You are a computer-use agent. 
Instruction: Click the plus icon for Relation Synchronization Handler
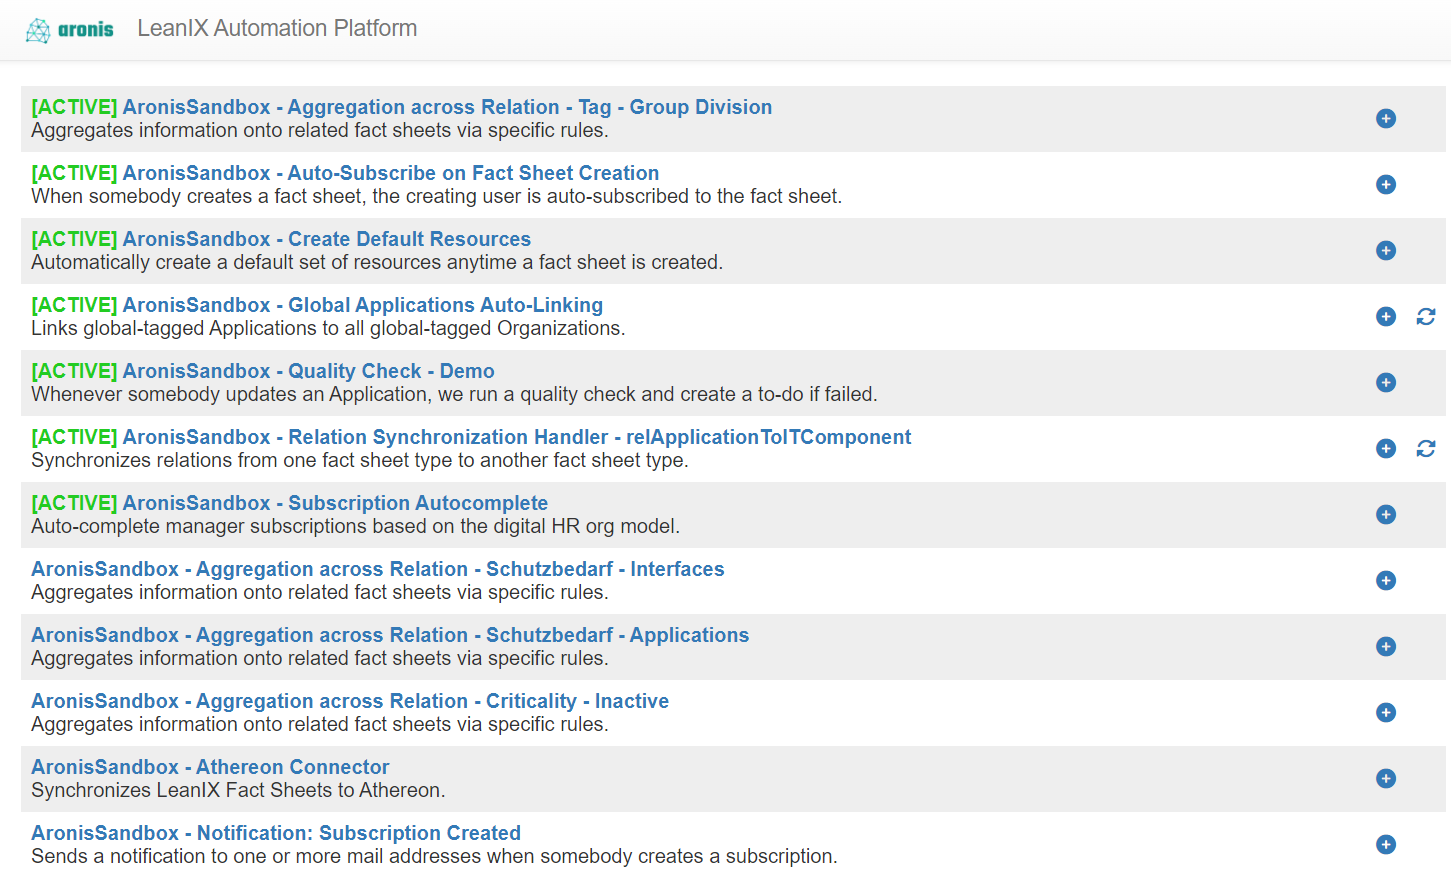(1386, 449)
